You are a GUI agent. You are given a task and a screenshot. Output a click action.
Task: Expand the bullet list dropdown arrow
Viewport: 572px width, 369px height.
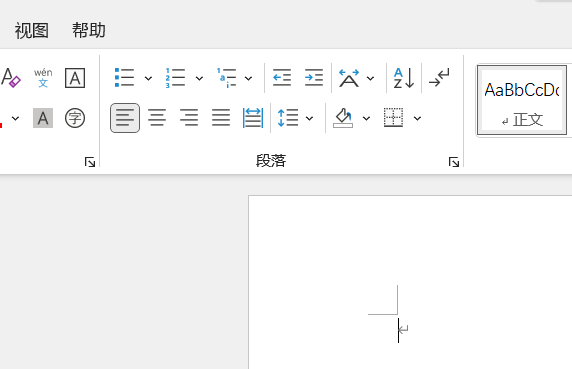[148, 78]
